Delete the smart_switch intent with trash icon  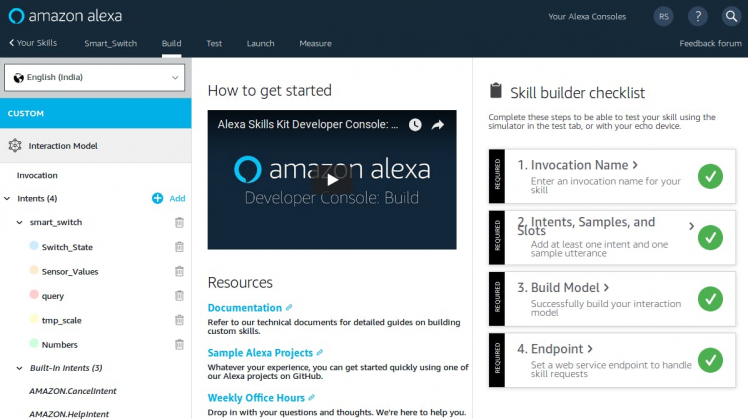point(179,222)
